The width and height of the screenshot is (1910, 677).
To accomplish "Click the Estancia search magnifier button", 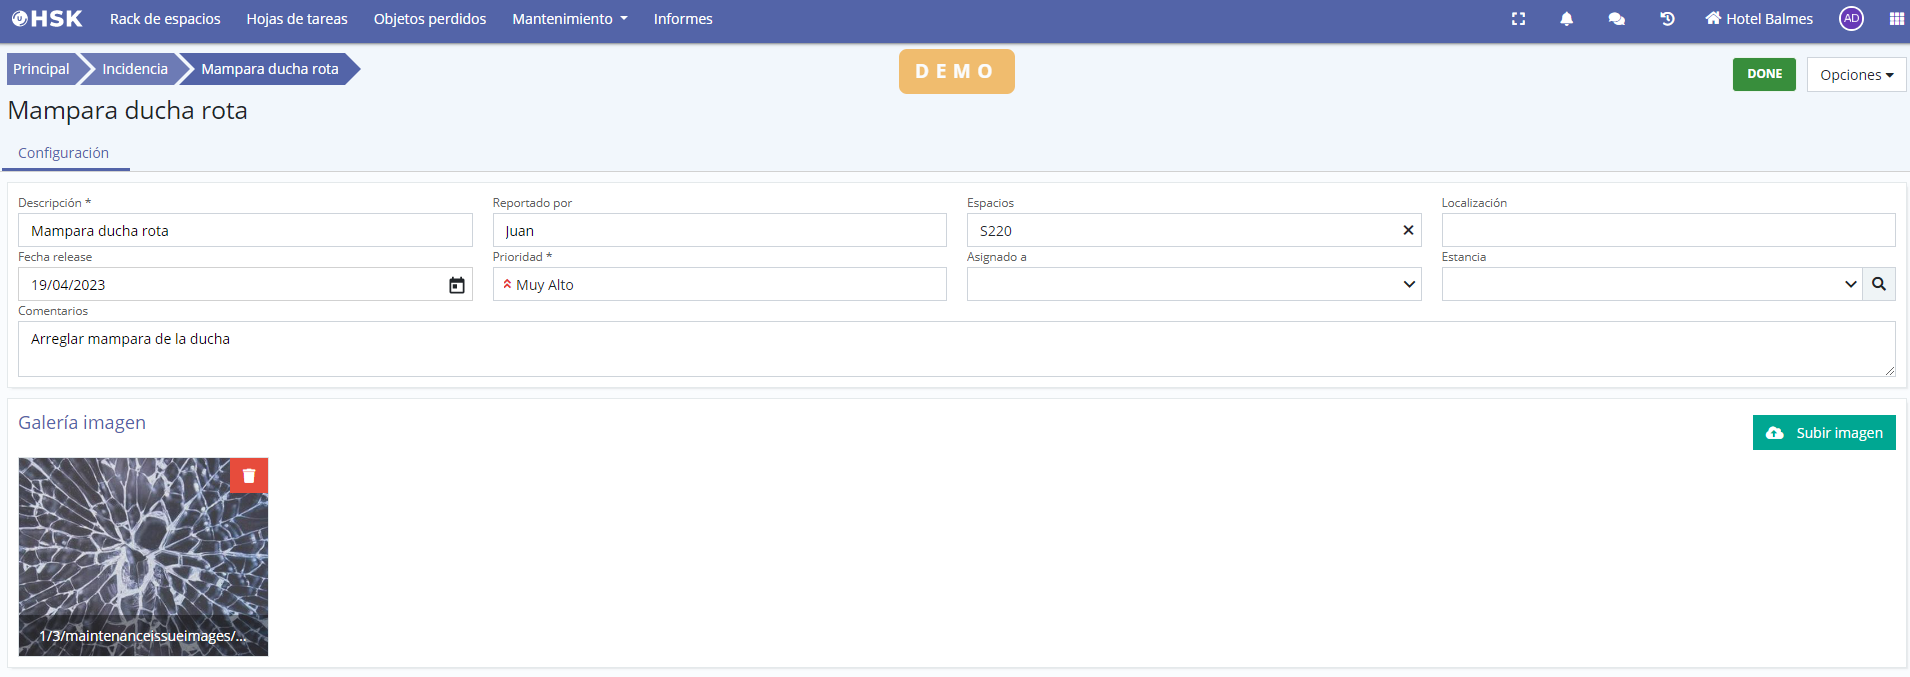I will (1878, 285).
